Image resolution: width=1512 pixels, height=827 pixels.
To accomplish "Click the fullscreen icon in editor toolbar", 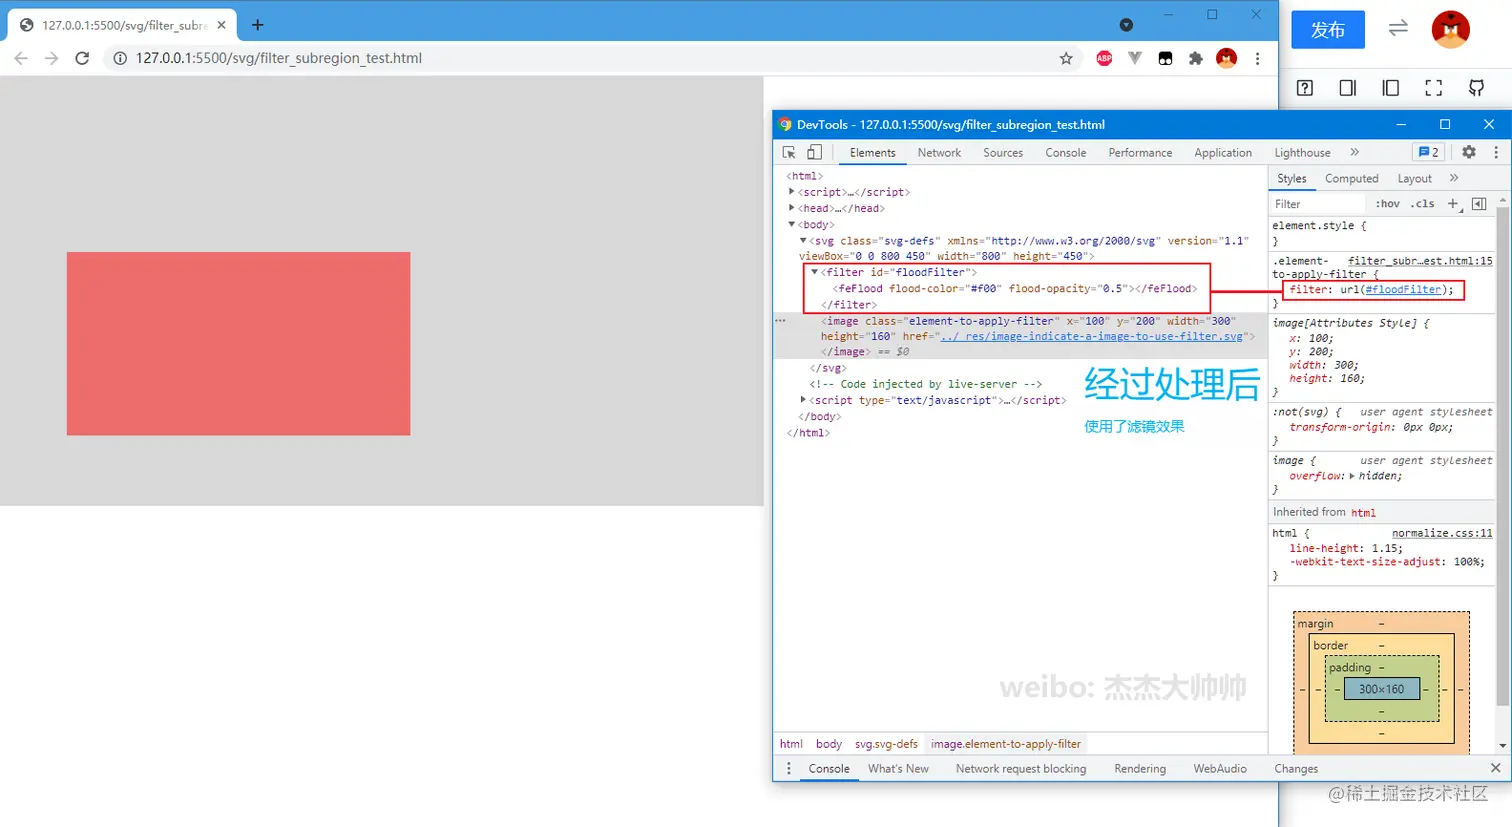I will coord(1433,88).
